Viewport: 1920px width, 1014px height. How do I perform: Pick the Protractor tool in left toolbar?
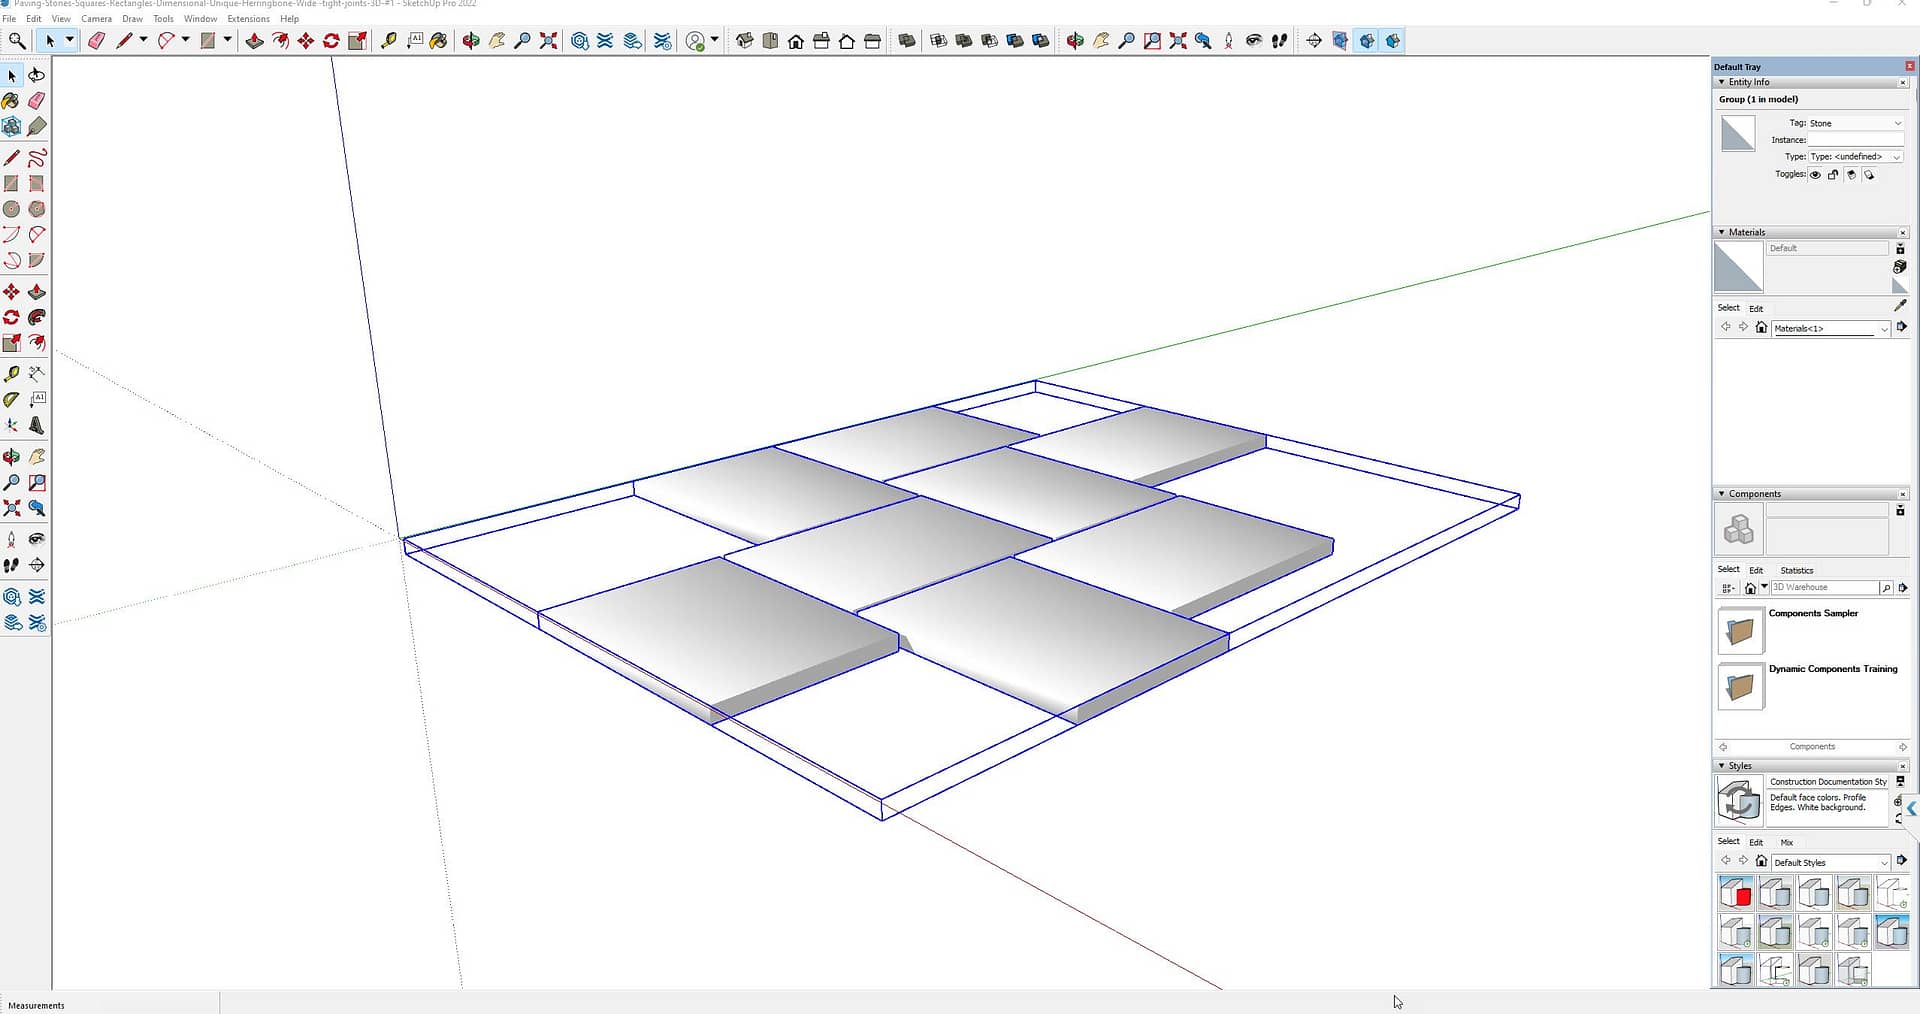point(11,400)
